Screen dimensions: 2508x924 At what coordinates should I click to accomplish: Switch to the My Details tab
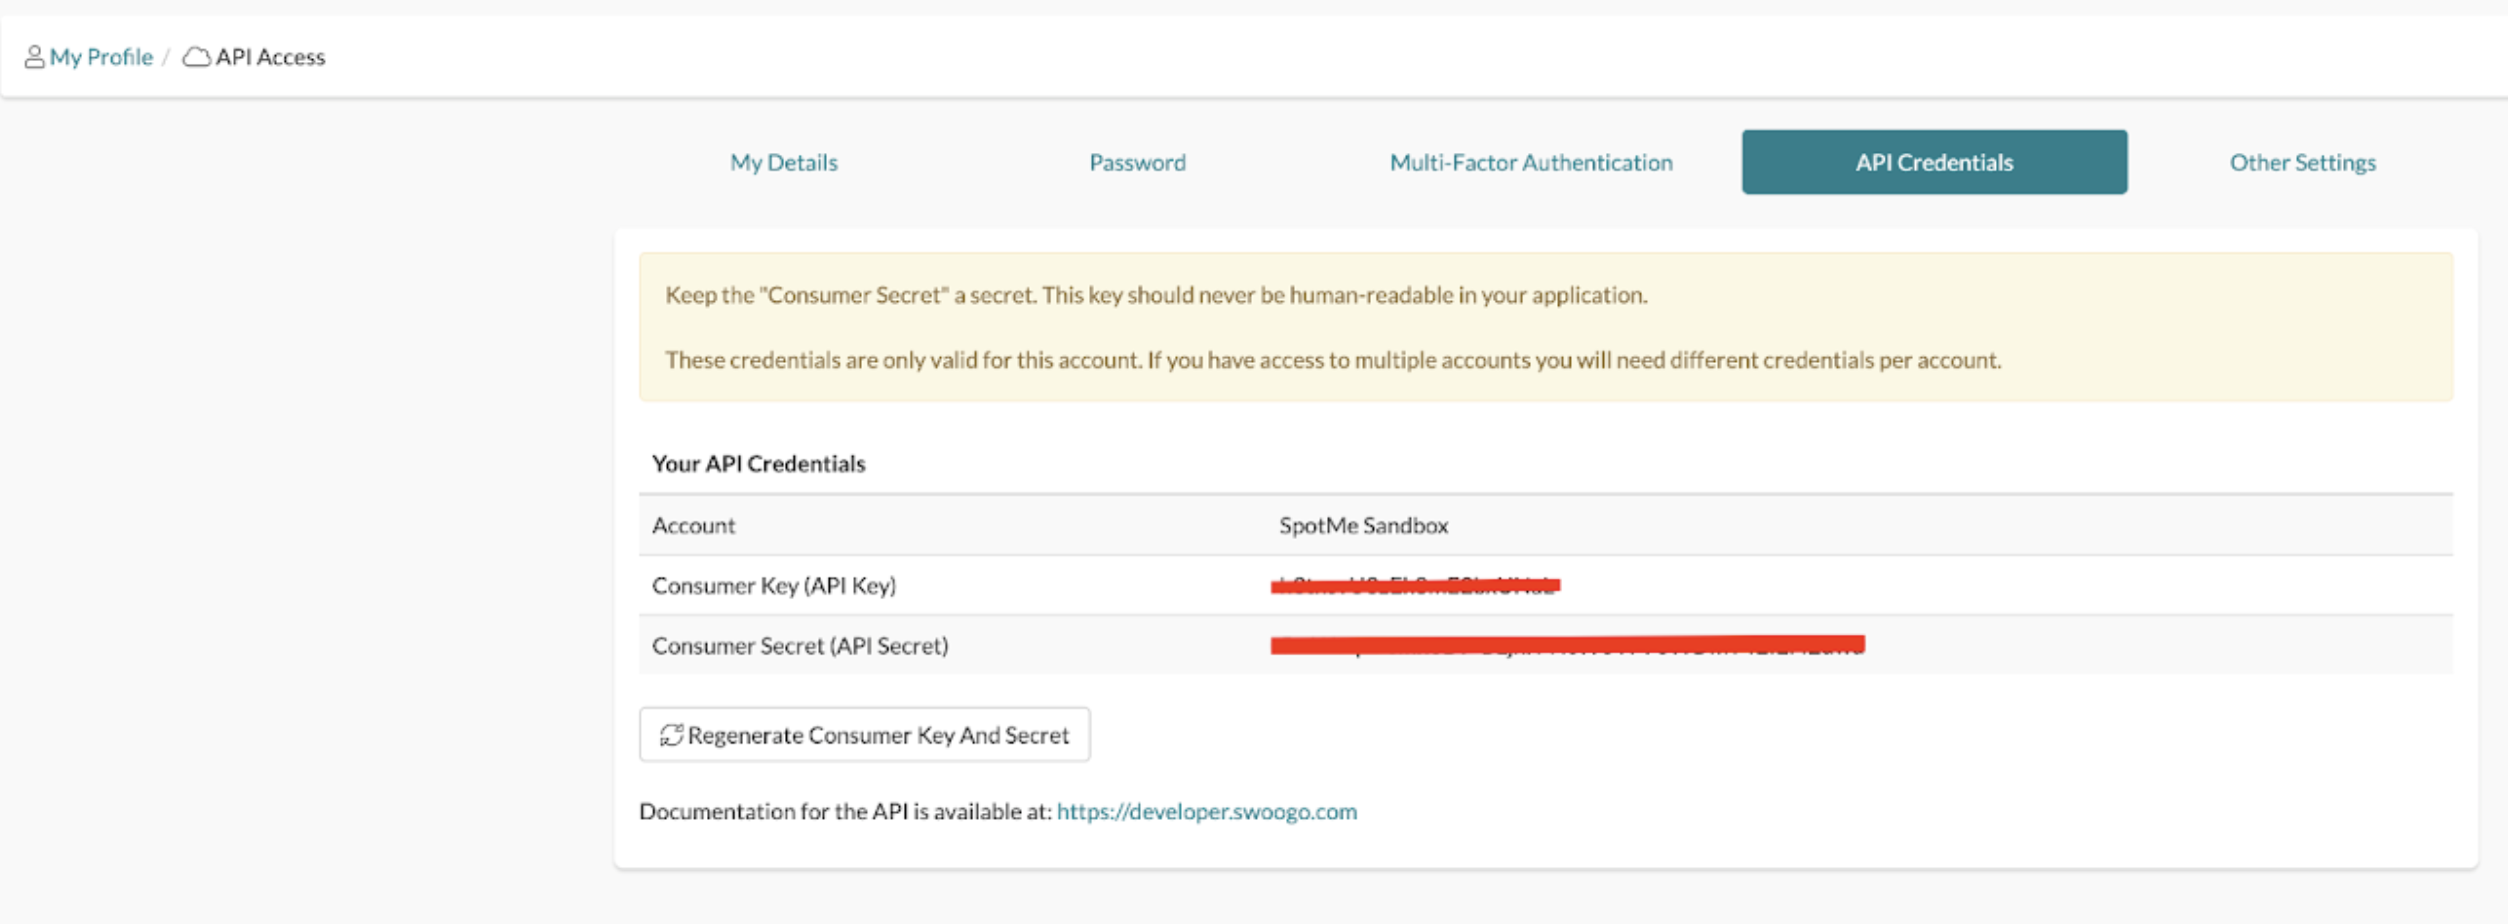pos(783,162)
